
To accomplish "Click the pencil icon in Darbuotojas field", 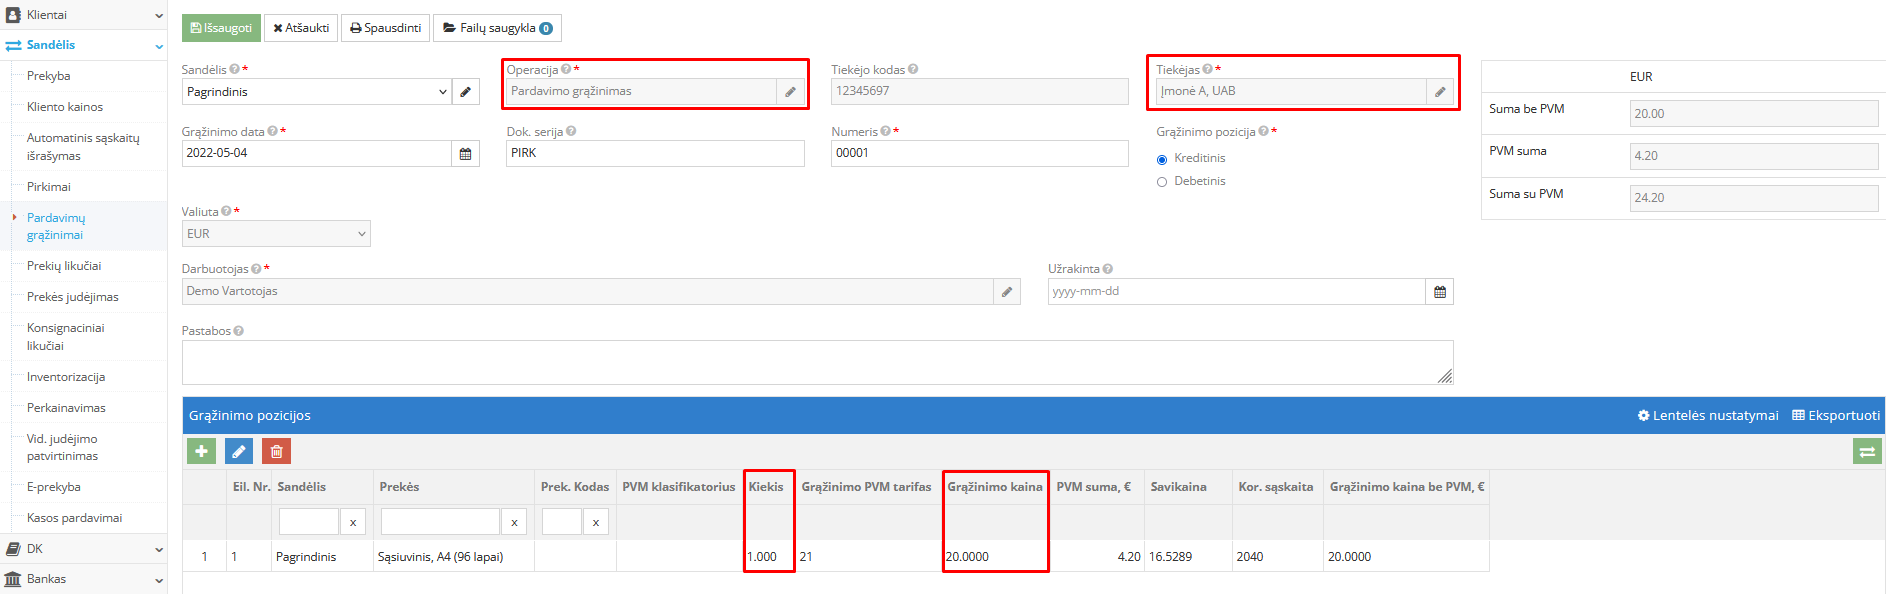I will point(1007,292).
